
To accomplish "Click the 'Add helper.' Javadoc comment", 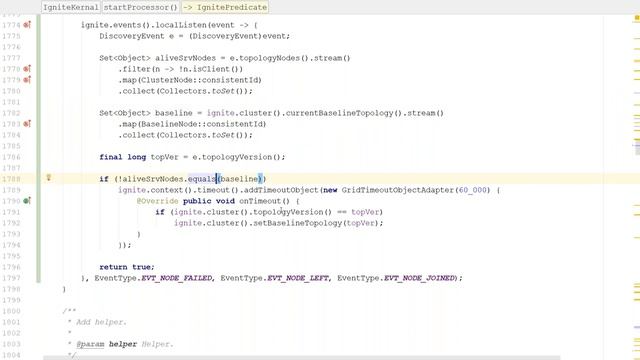I will click(x=101, y=322).
